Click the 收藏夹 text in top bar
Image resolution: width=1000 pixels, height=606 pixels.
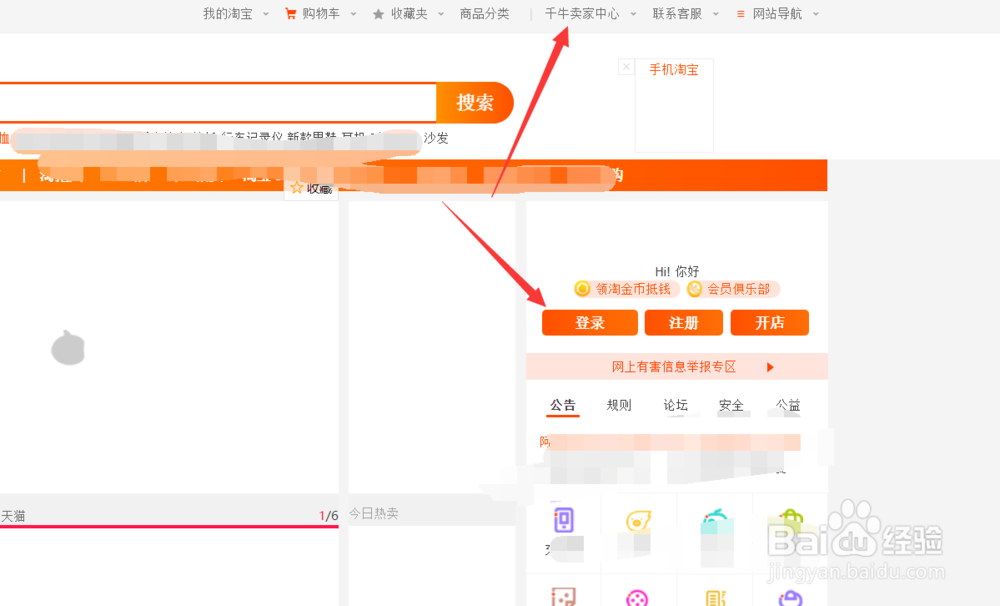(x=409, y=13)
